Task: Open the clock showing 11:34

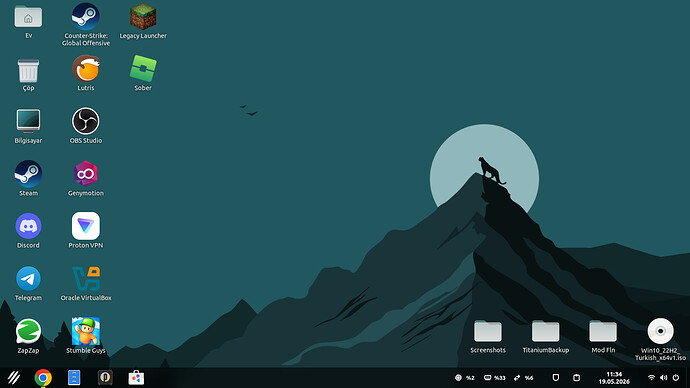Action: click(x=614, y=377)
